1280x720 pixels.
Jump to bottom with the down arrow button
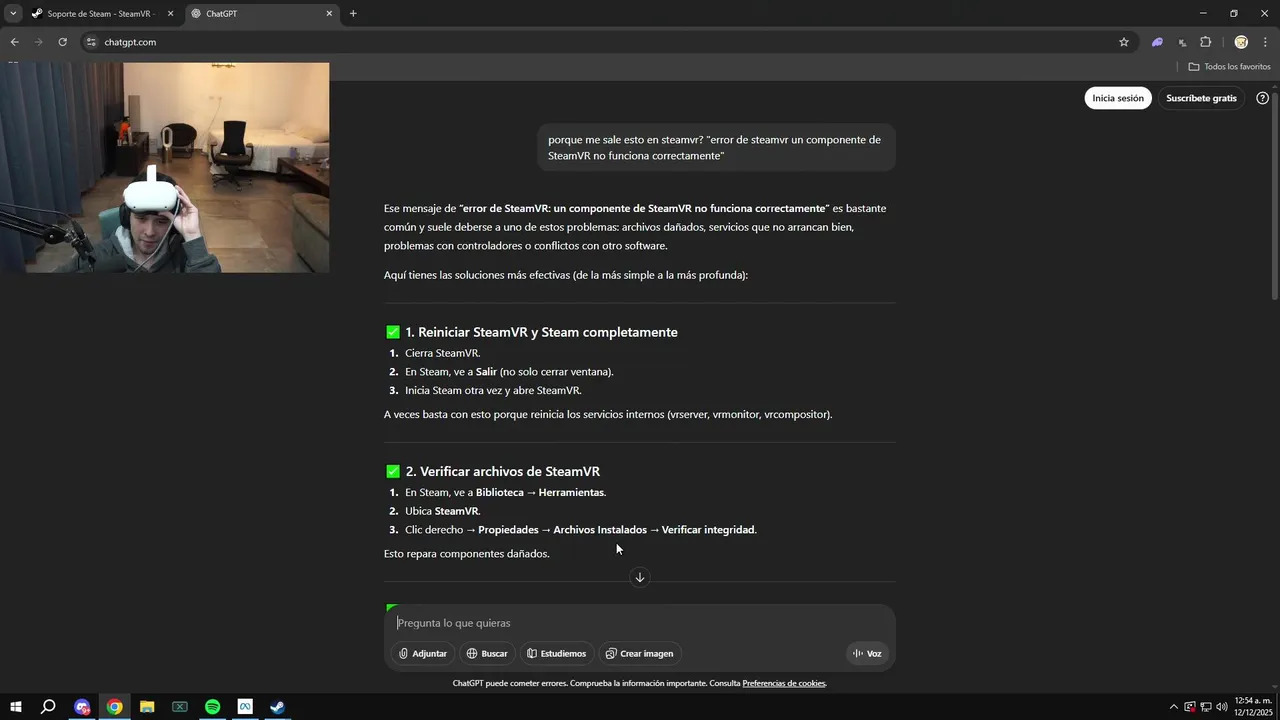(640, 577)
